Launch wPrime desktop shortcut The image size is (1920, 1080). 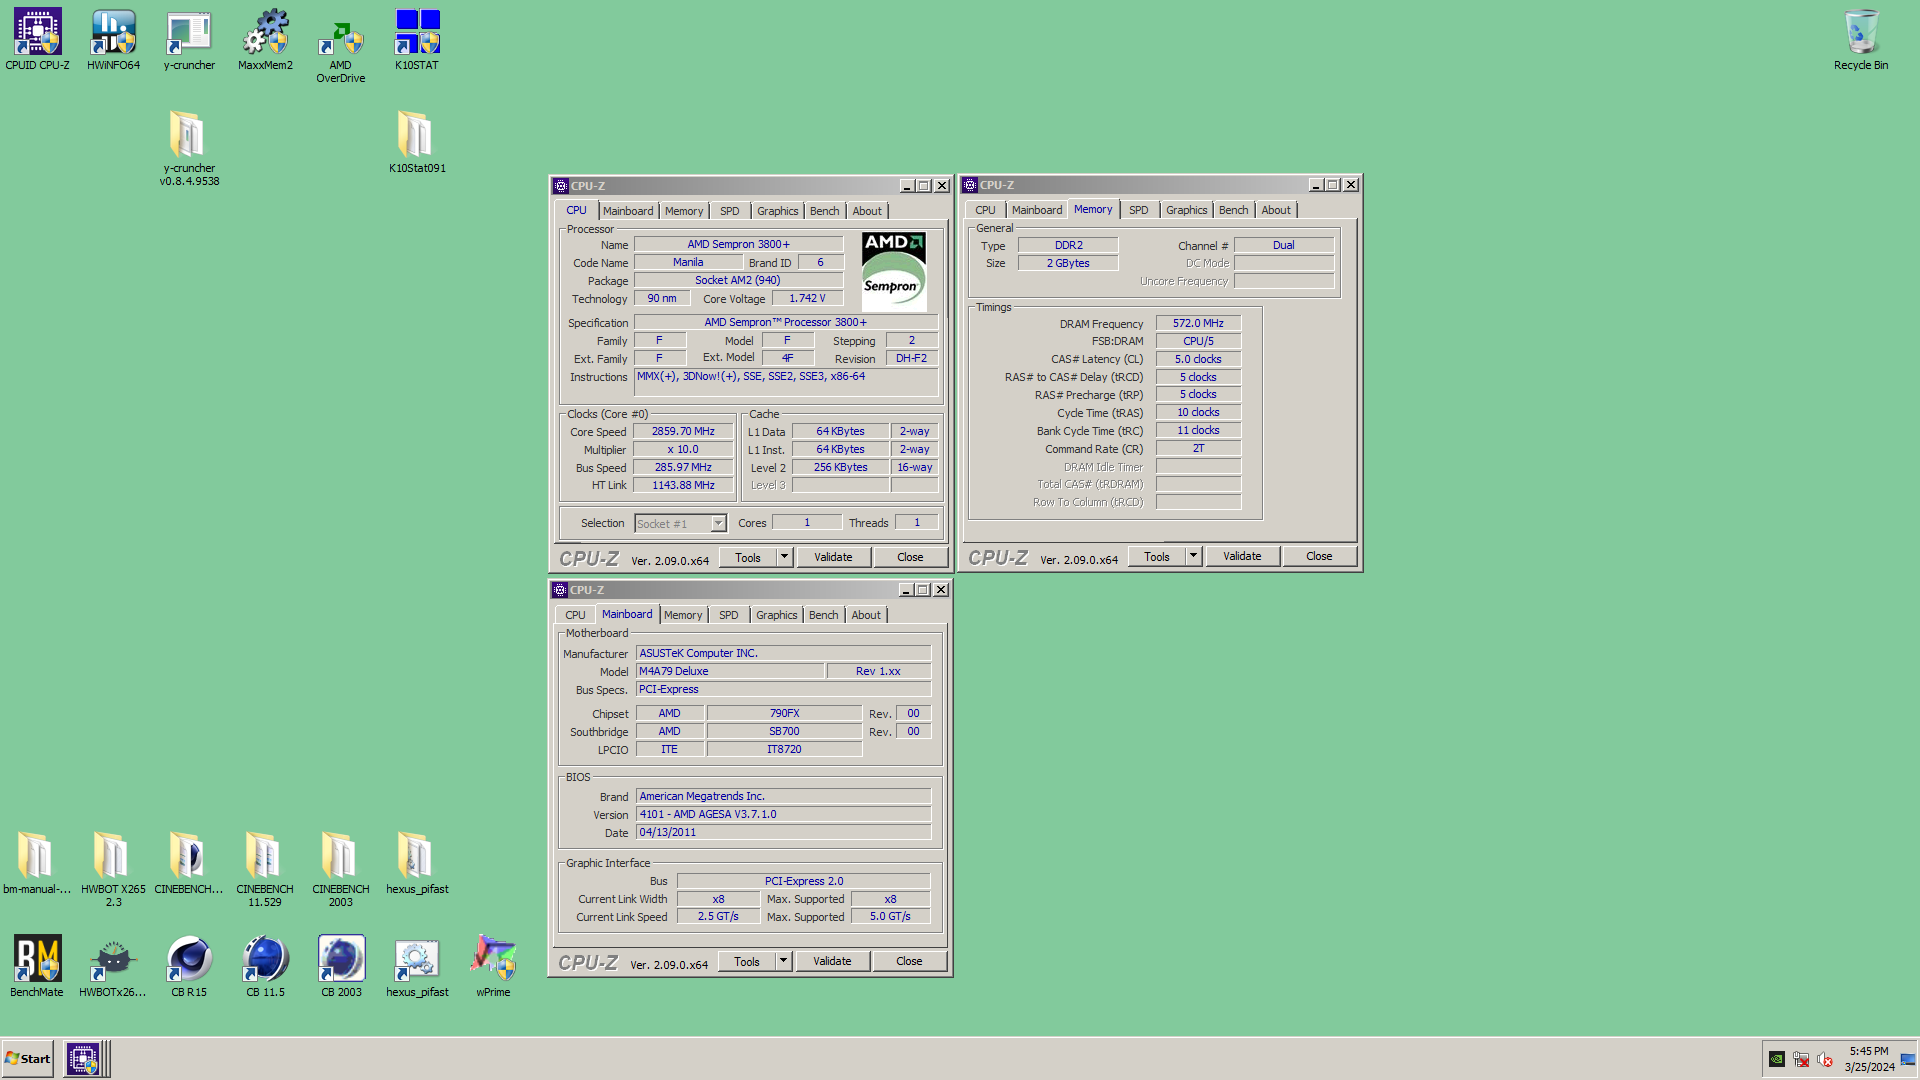coord(493,966)
